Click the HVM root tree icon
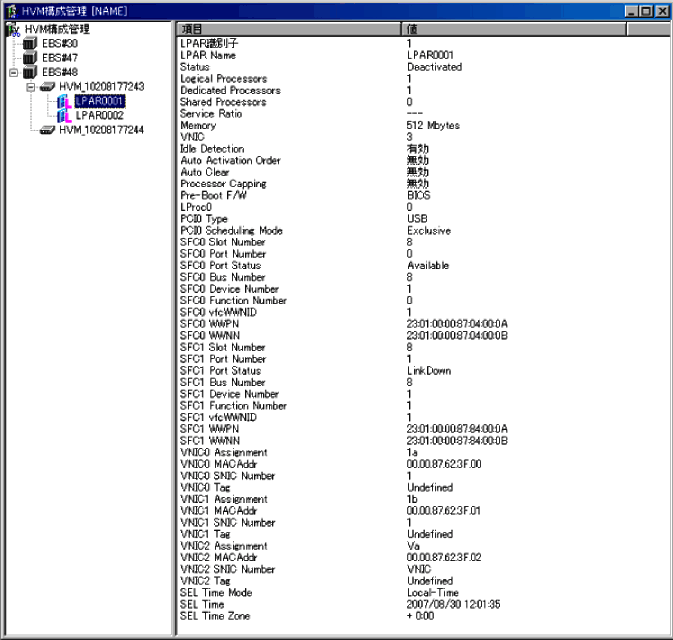Image resolution: width=673 pixels, height=640 pixels. point(14,30)
